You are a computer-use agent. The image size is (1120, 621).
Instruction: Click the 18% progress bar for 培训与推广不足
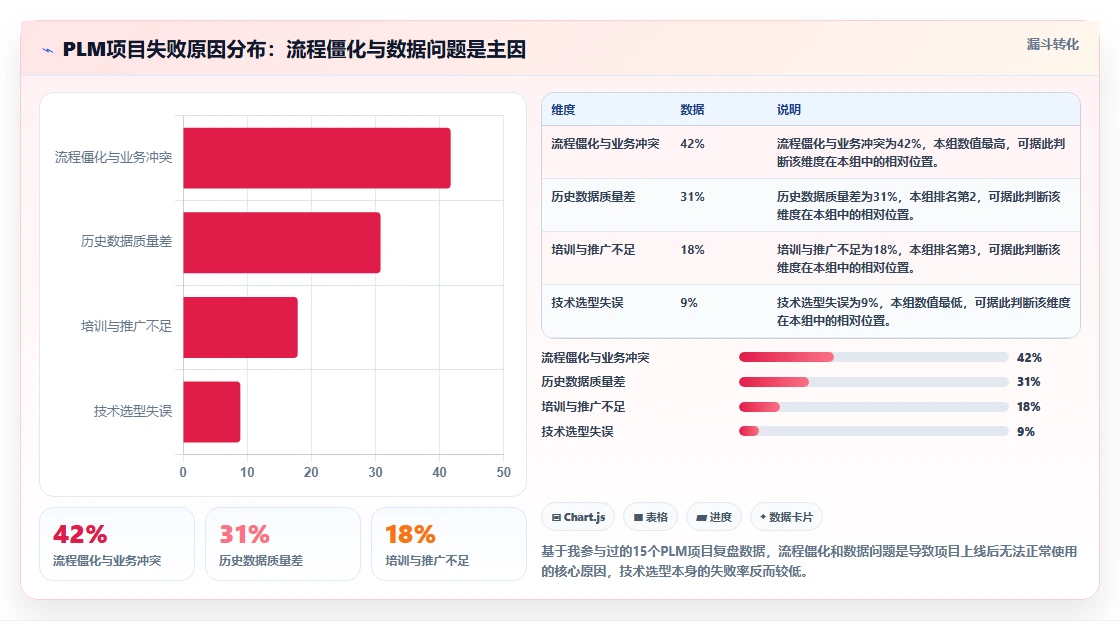(x=874, y=407)
